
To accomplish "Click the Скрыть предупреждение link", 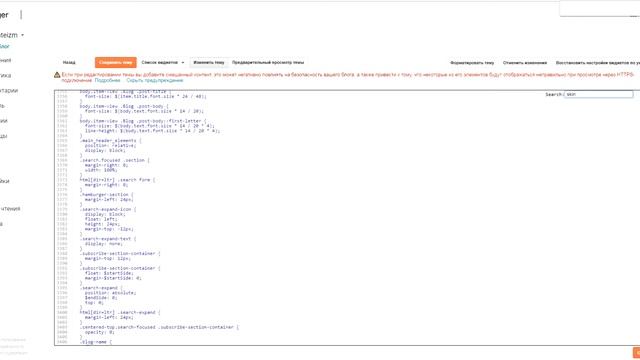I will pyautogui.click(x=155, y=80).
